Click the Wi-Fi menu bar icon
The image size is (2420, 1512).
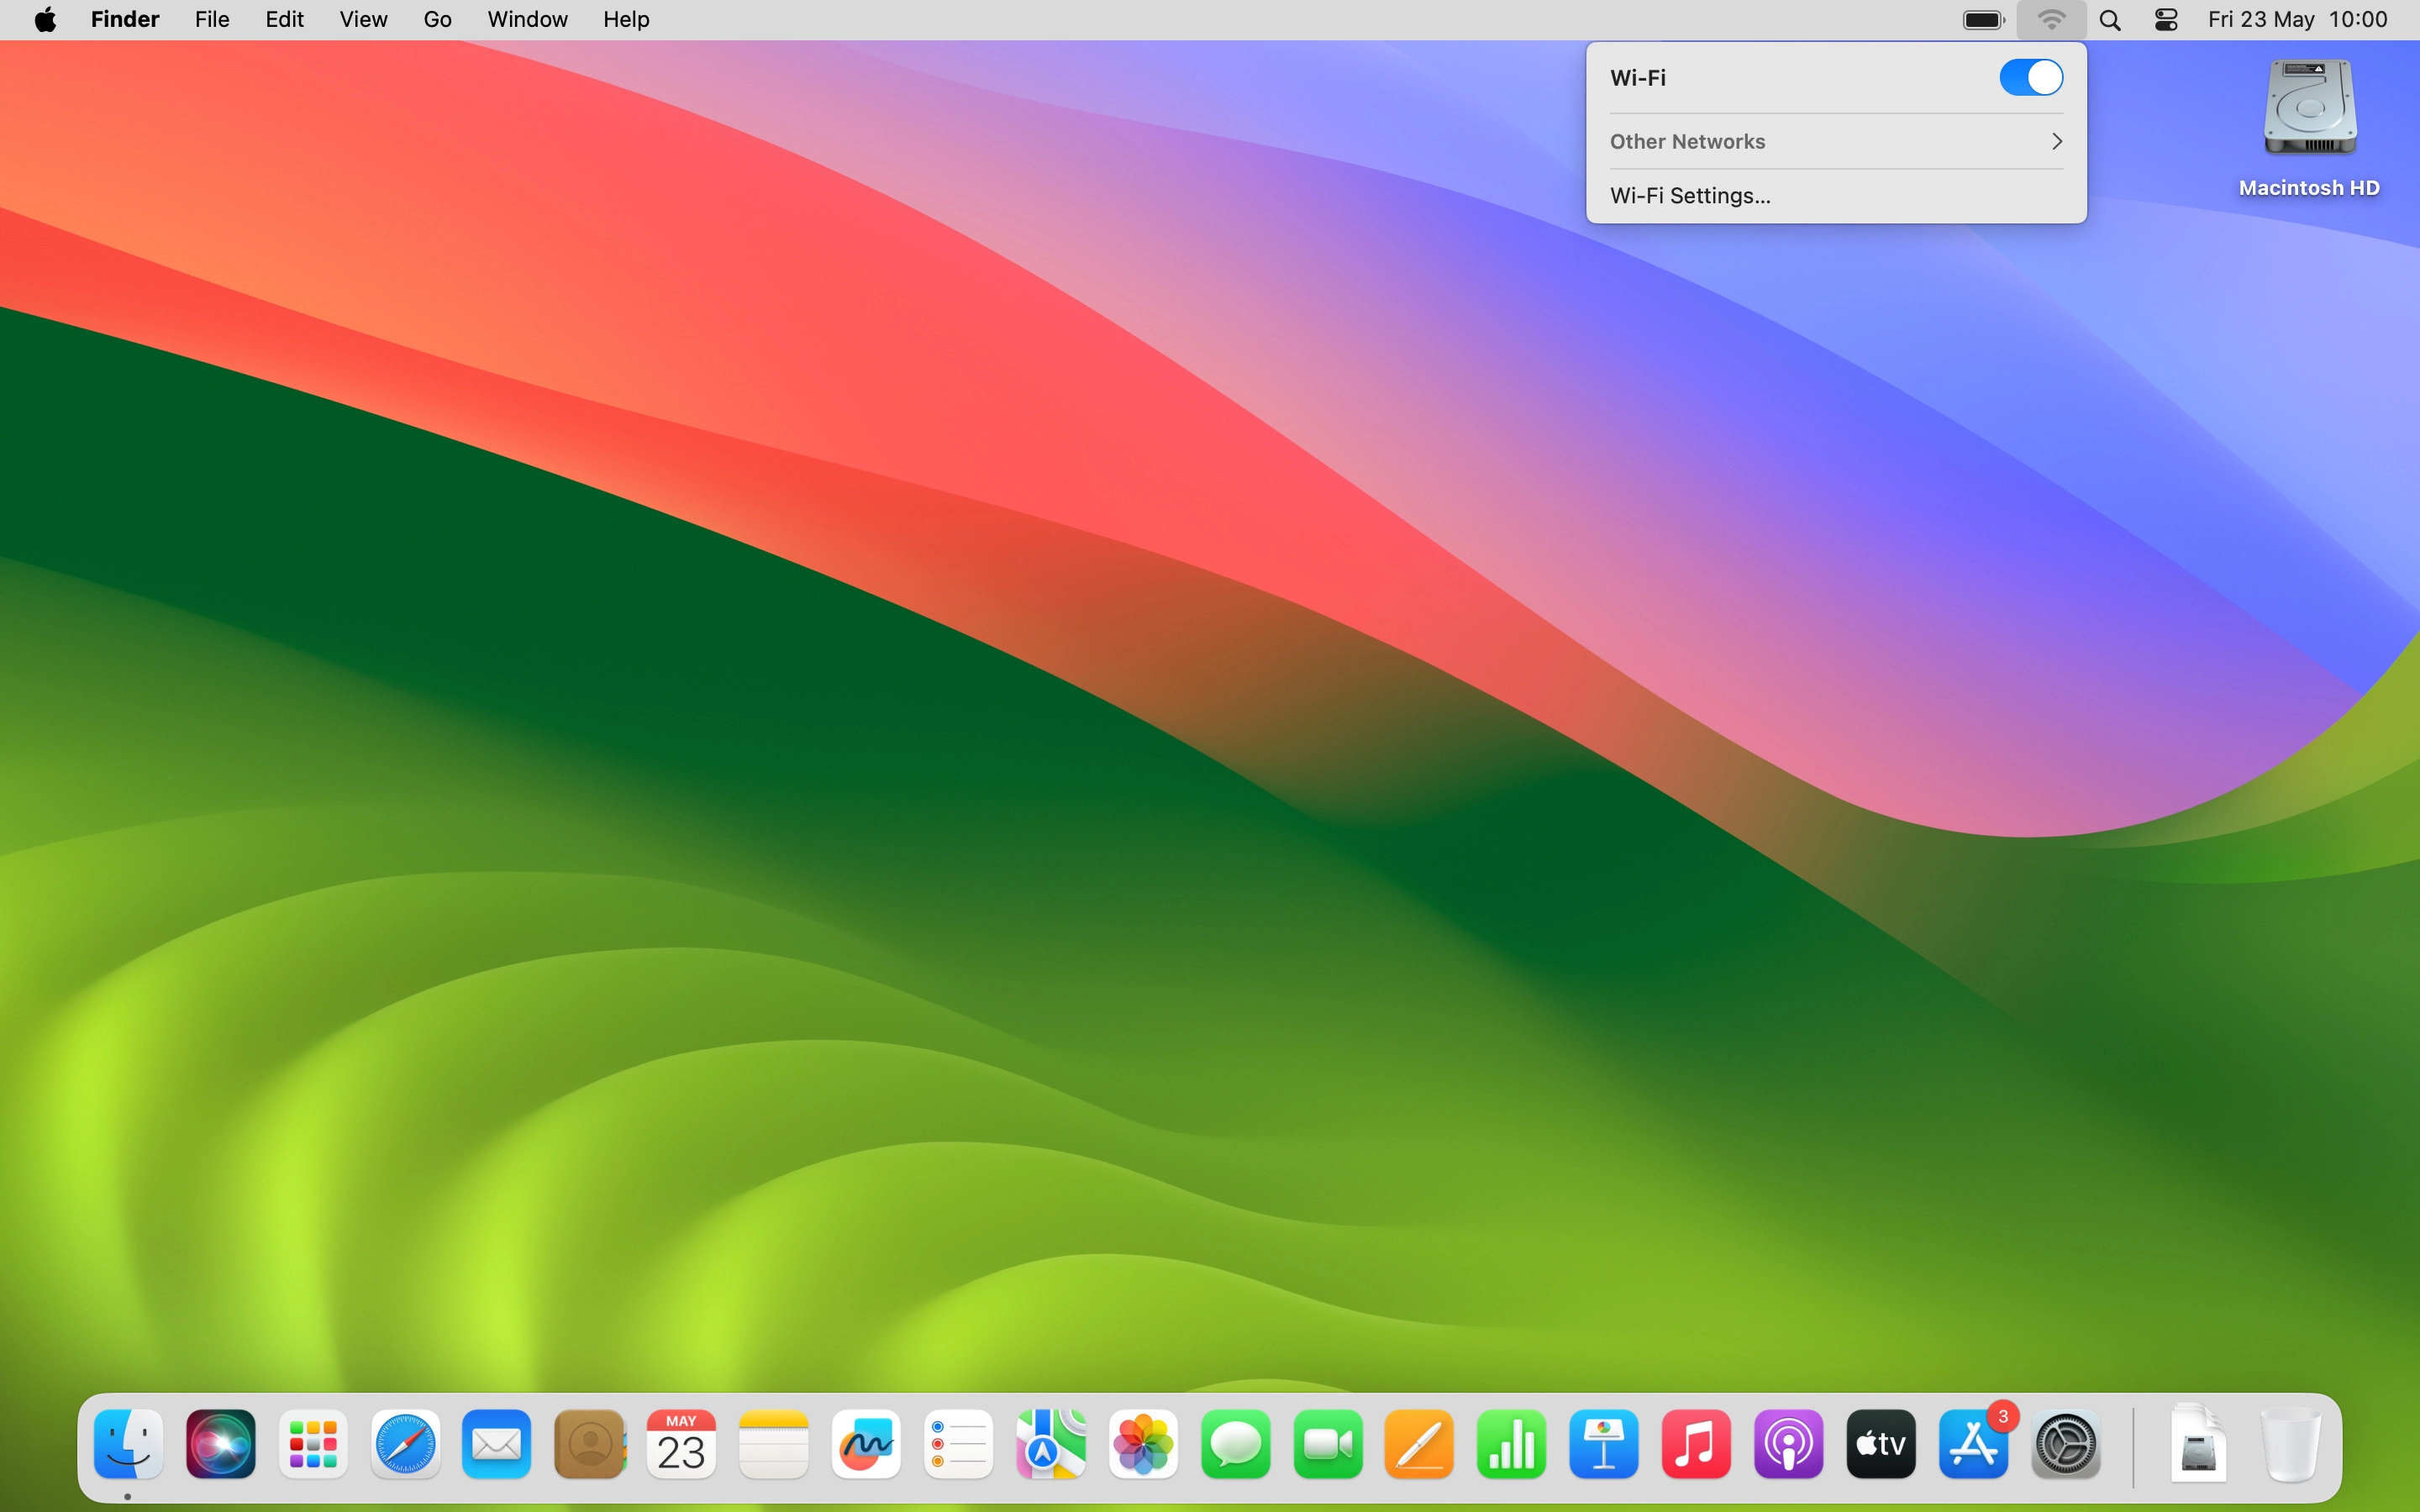pyautogui.click(x=2050, y=20)
